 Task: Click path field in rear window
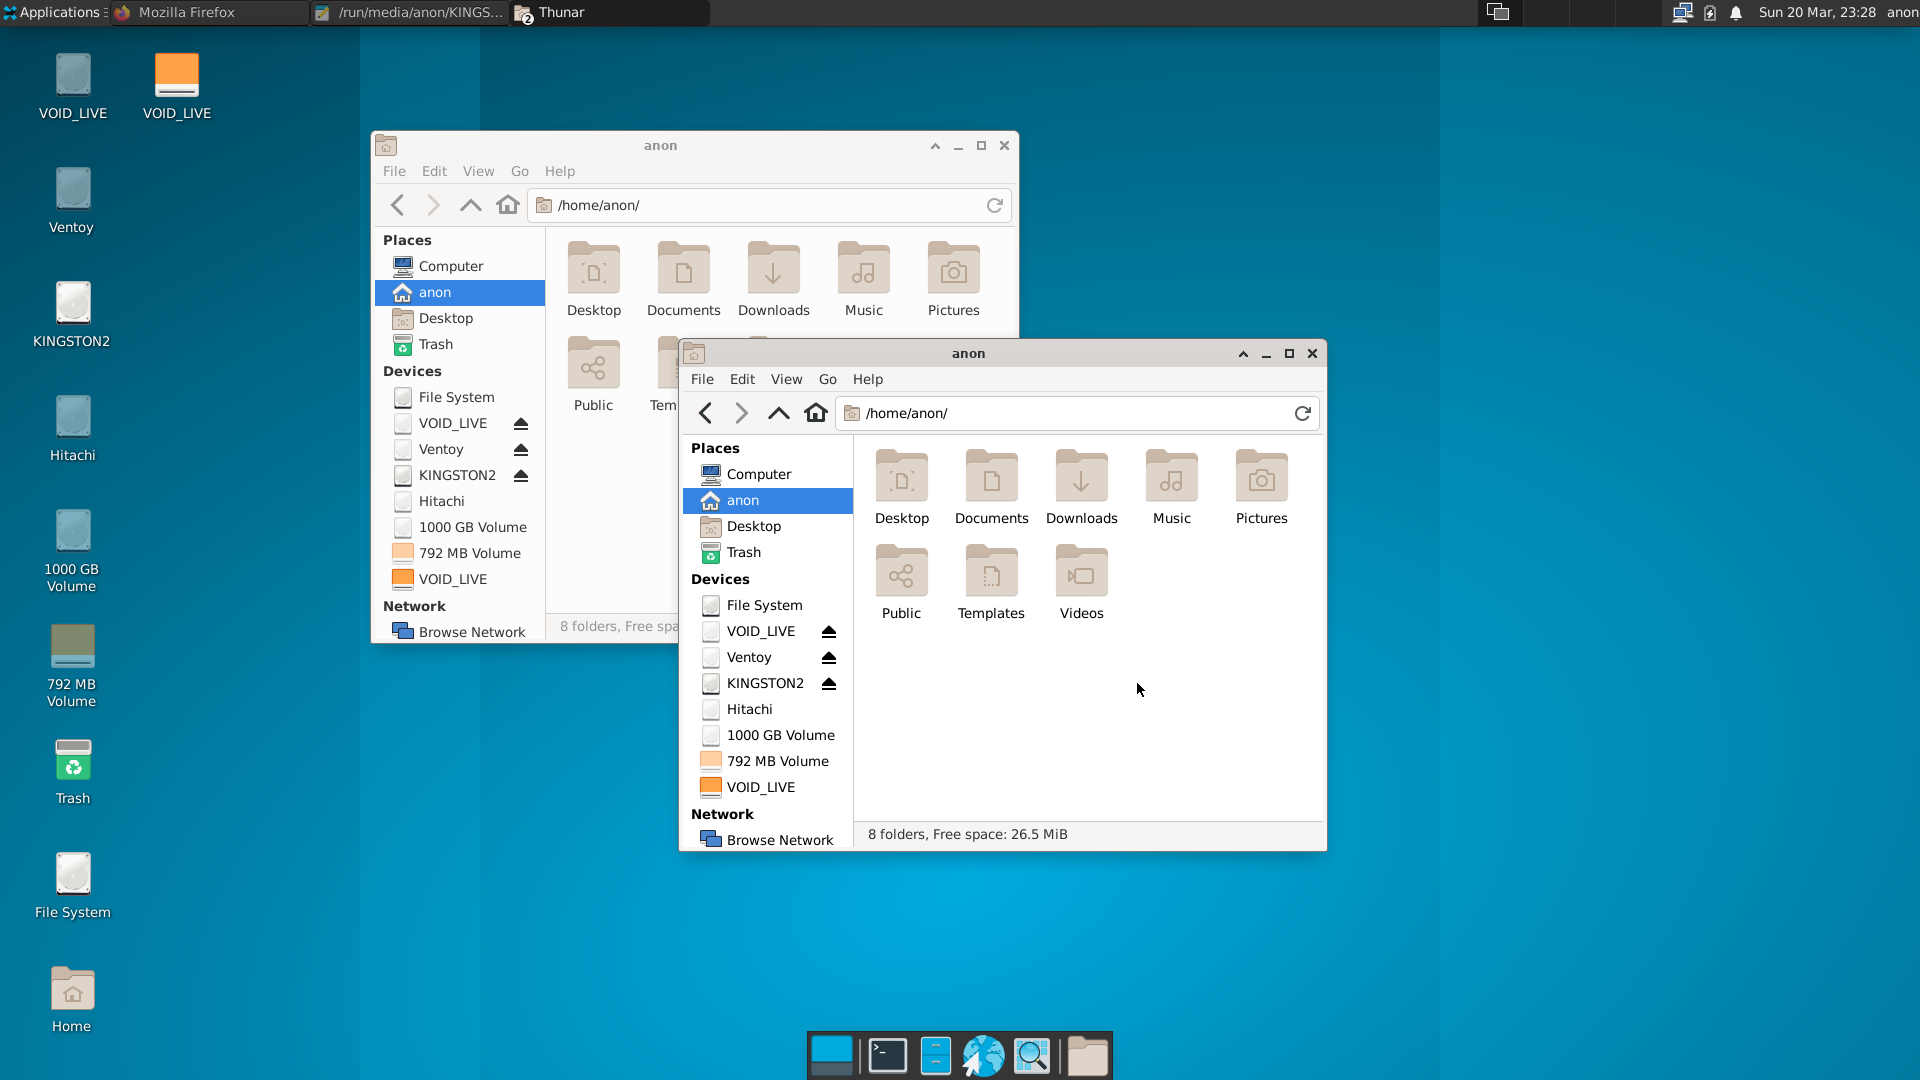point(768,205)
